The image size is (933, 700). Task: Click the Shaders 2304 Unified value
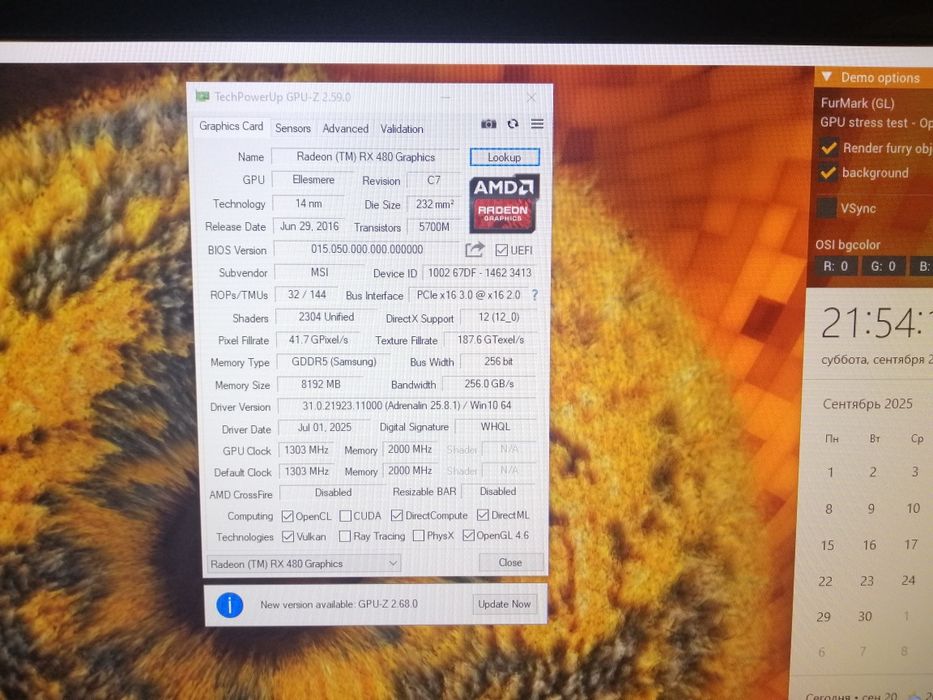(325, 317)
